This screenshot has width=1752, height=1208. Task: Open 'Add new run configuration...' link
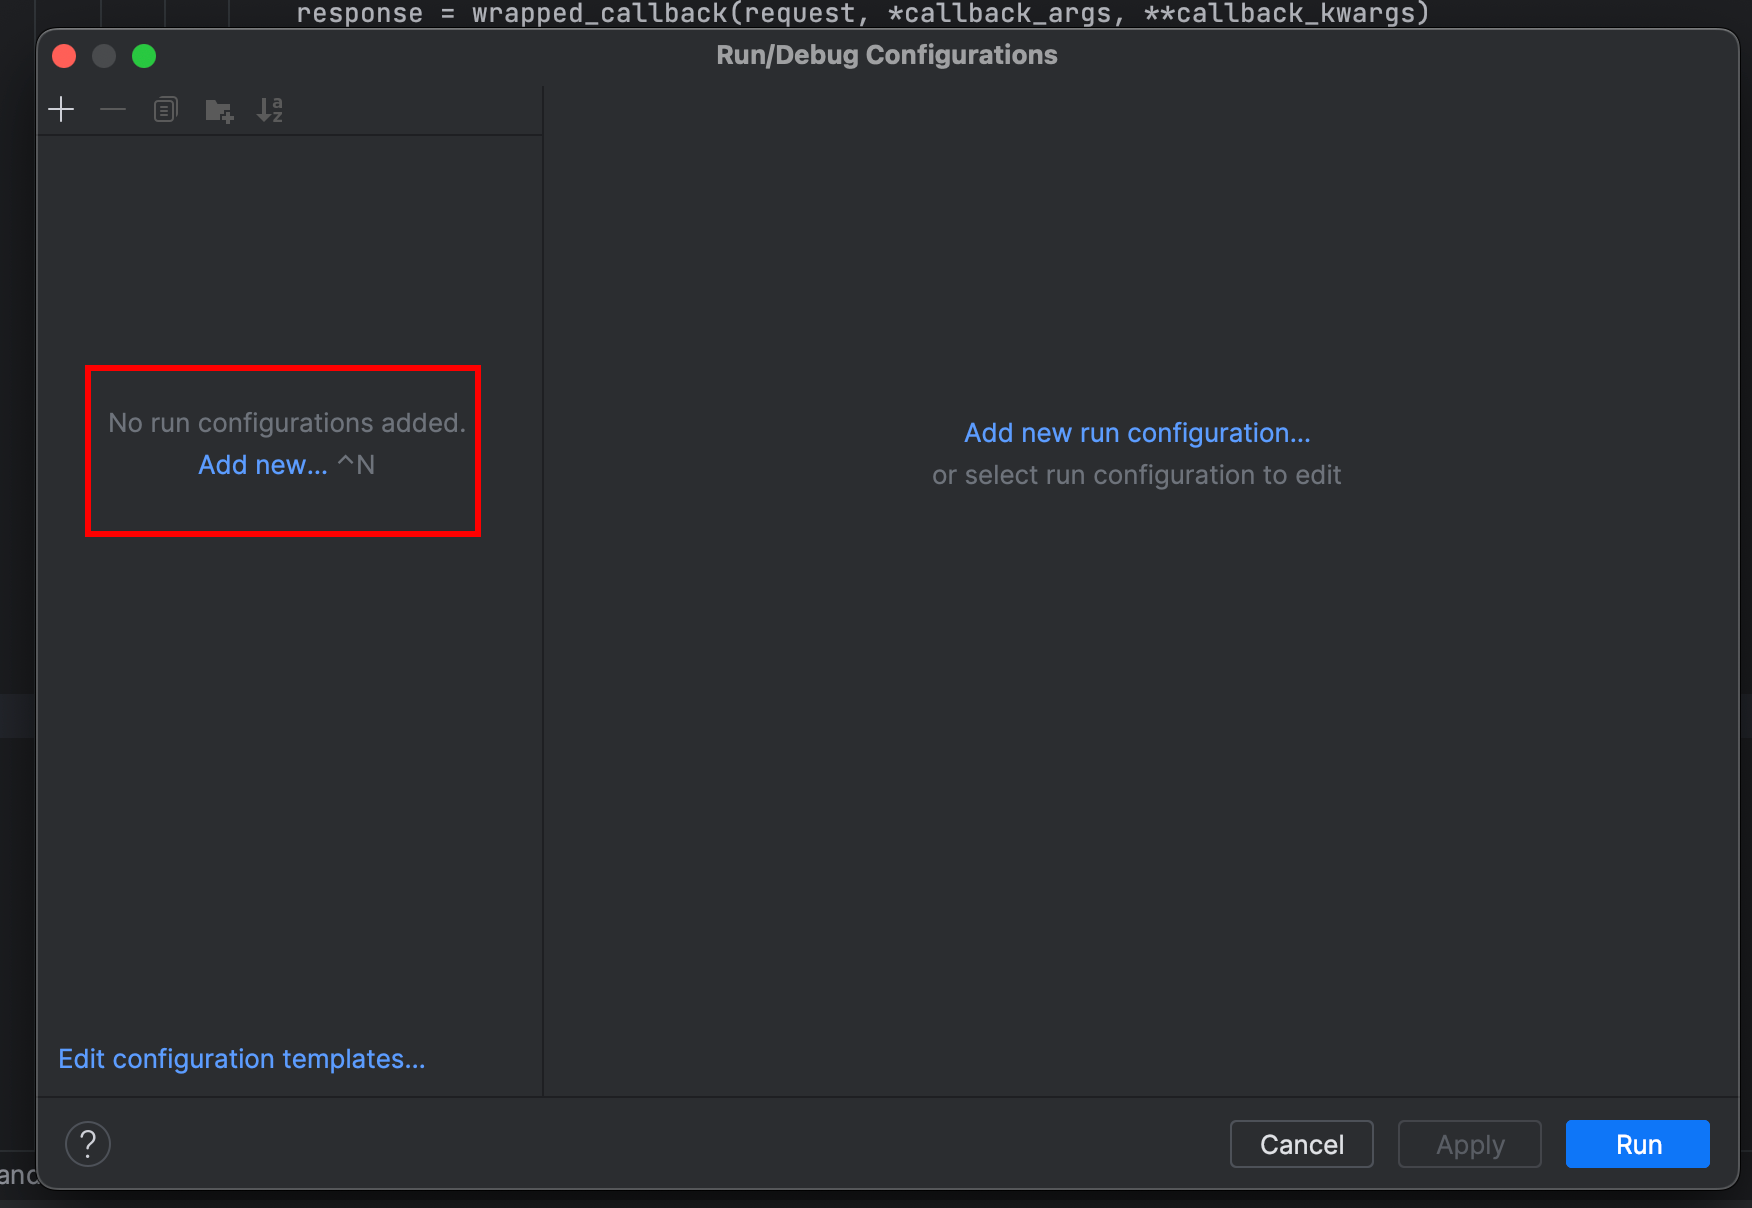pyautogui.click(x=1137, y=433)
